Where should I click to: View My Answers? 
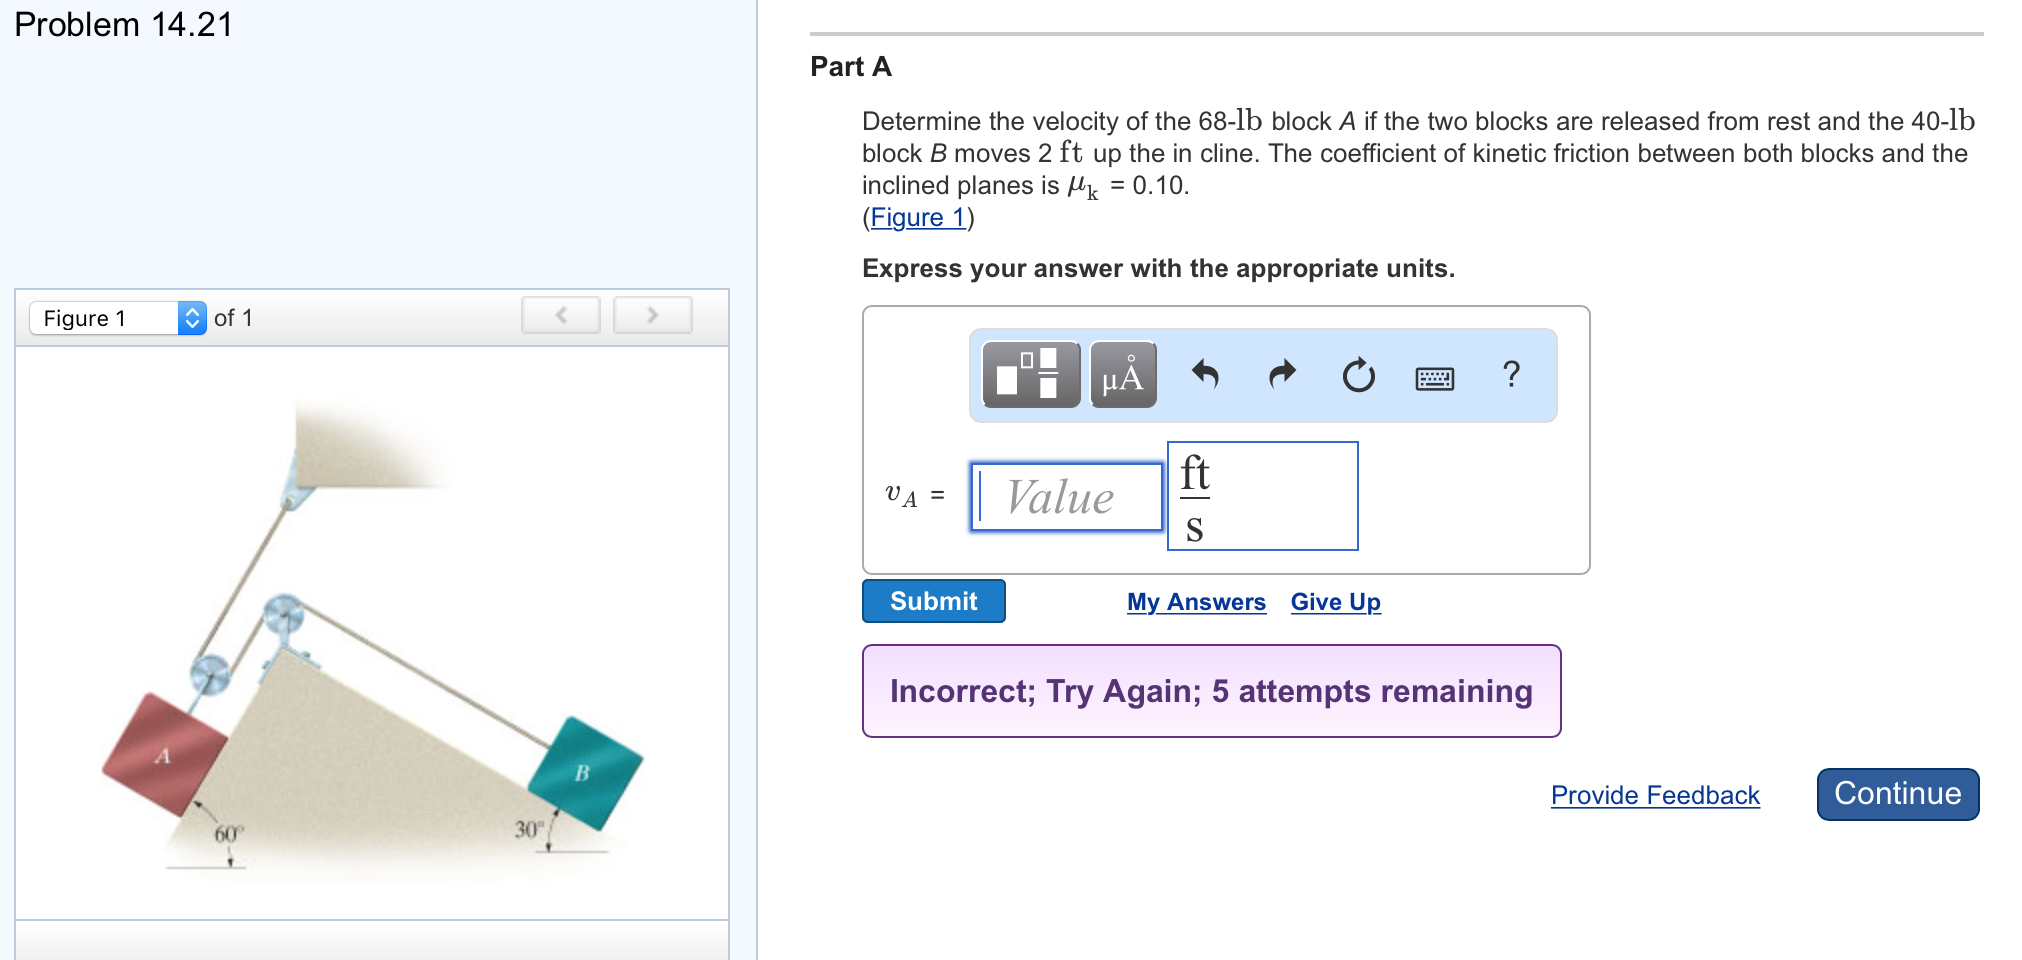(1196, 602)
